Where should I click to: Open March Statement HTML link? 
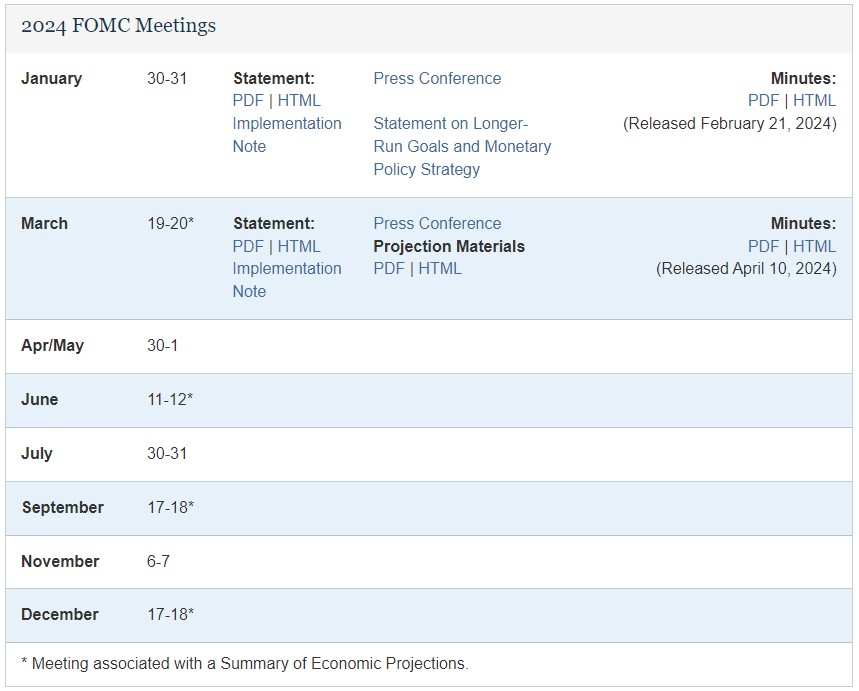[299, 246]
